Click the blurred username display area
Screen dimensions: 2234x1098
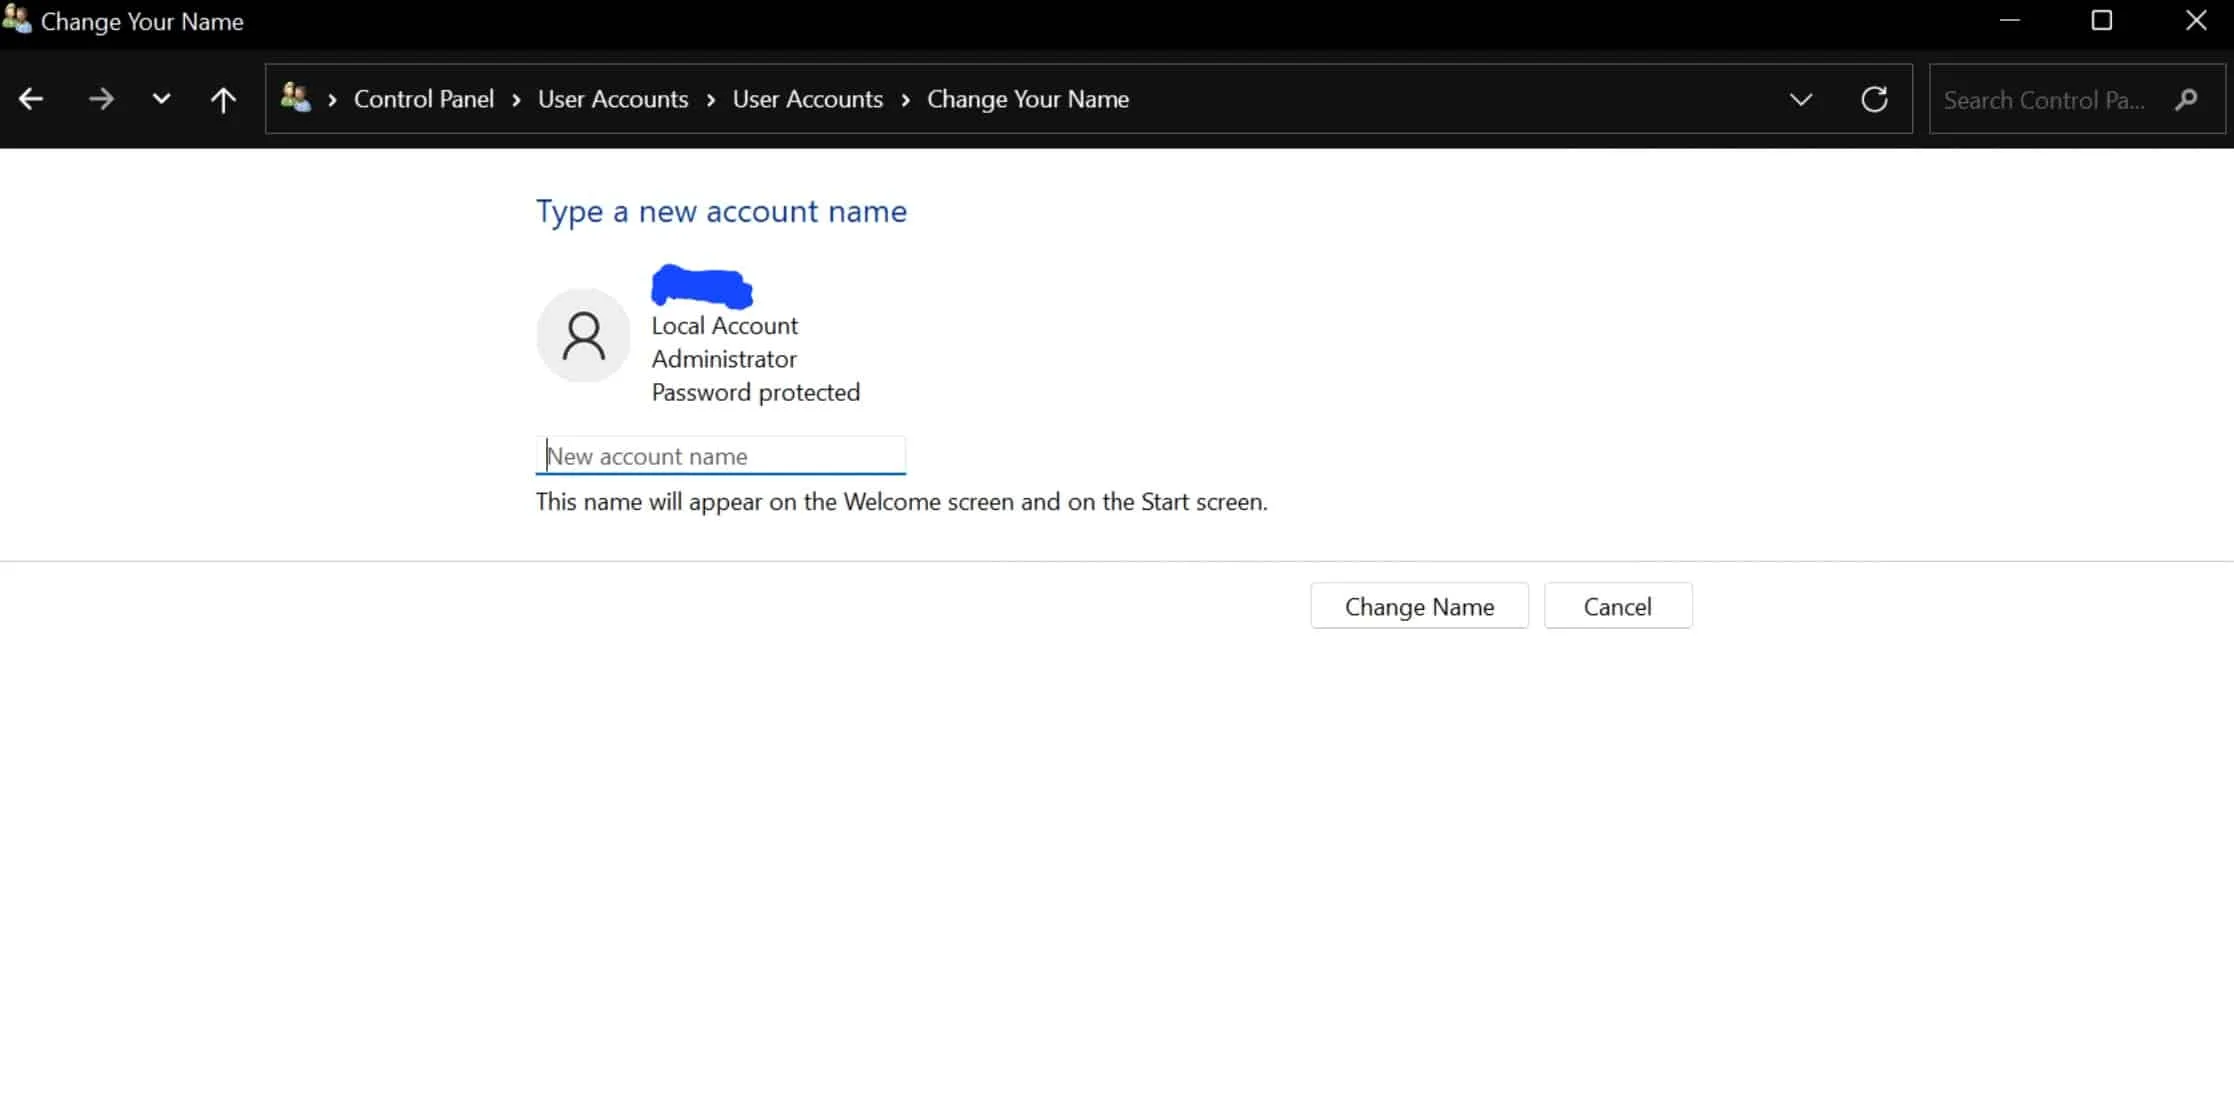click(x=701, y=286)
